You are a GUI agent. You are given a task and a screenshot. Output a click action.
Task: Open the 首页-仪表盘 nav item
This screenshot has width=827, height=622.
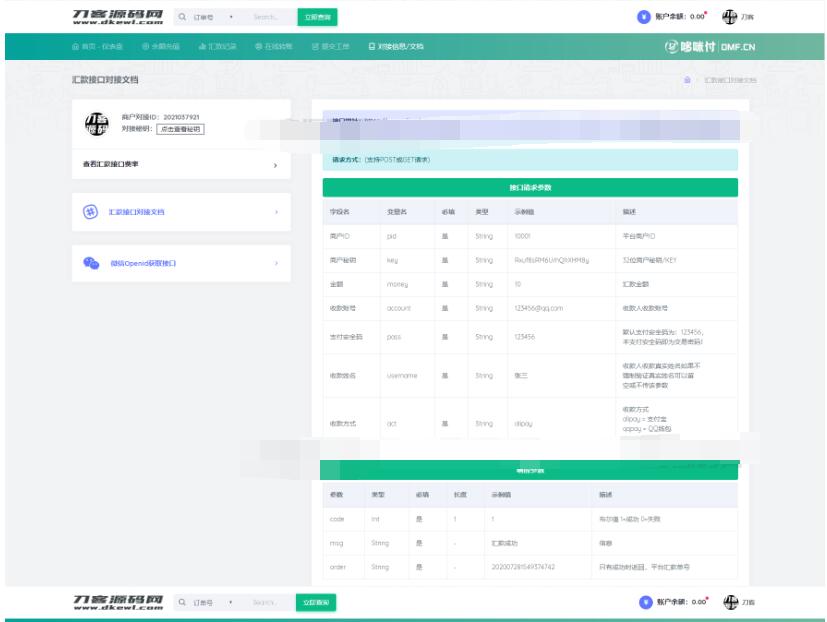click(x=98, y=46)
